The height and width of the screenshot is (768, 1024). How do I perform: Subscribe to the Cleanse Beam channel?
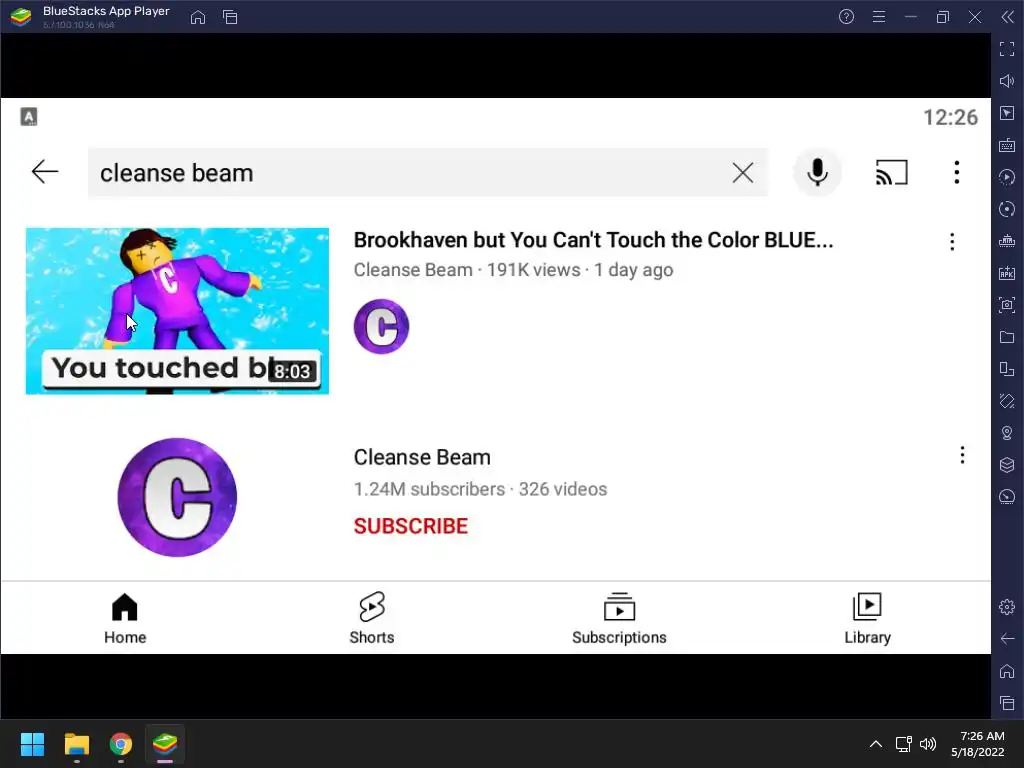click(x=411, y=526)
